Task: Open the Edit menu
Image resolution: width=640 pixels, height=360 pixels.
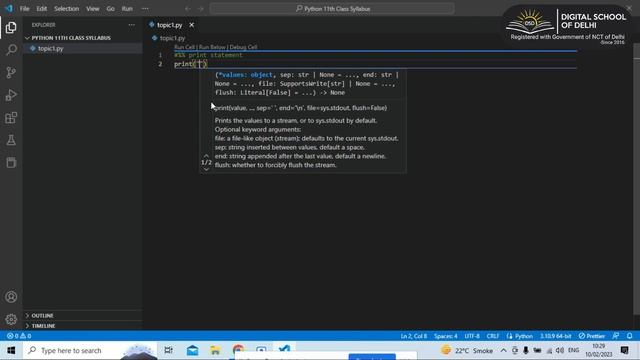Action: point(42,9)
